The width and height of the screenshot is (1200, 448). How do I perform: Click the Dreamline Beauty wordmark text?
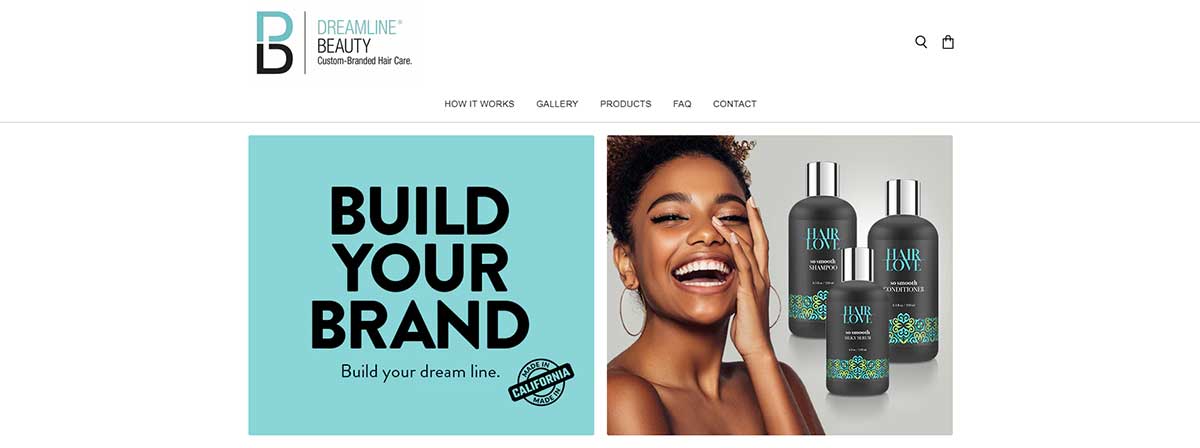click(x=360, y=36)
